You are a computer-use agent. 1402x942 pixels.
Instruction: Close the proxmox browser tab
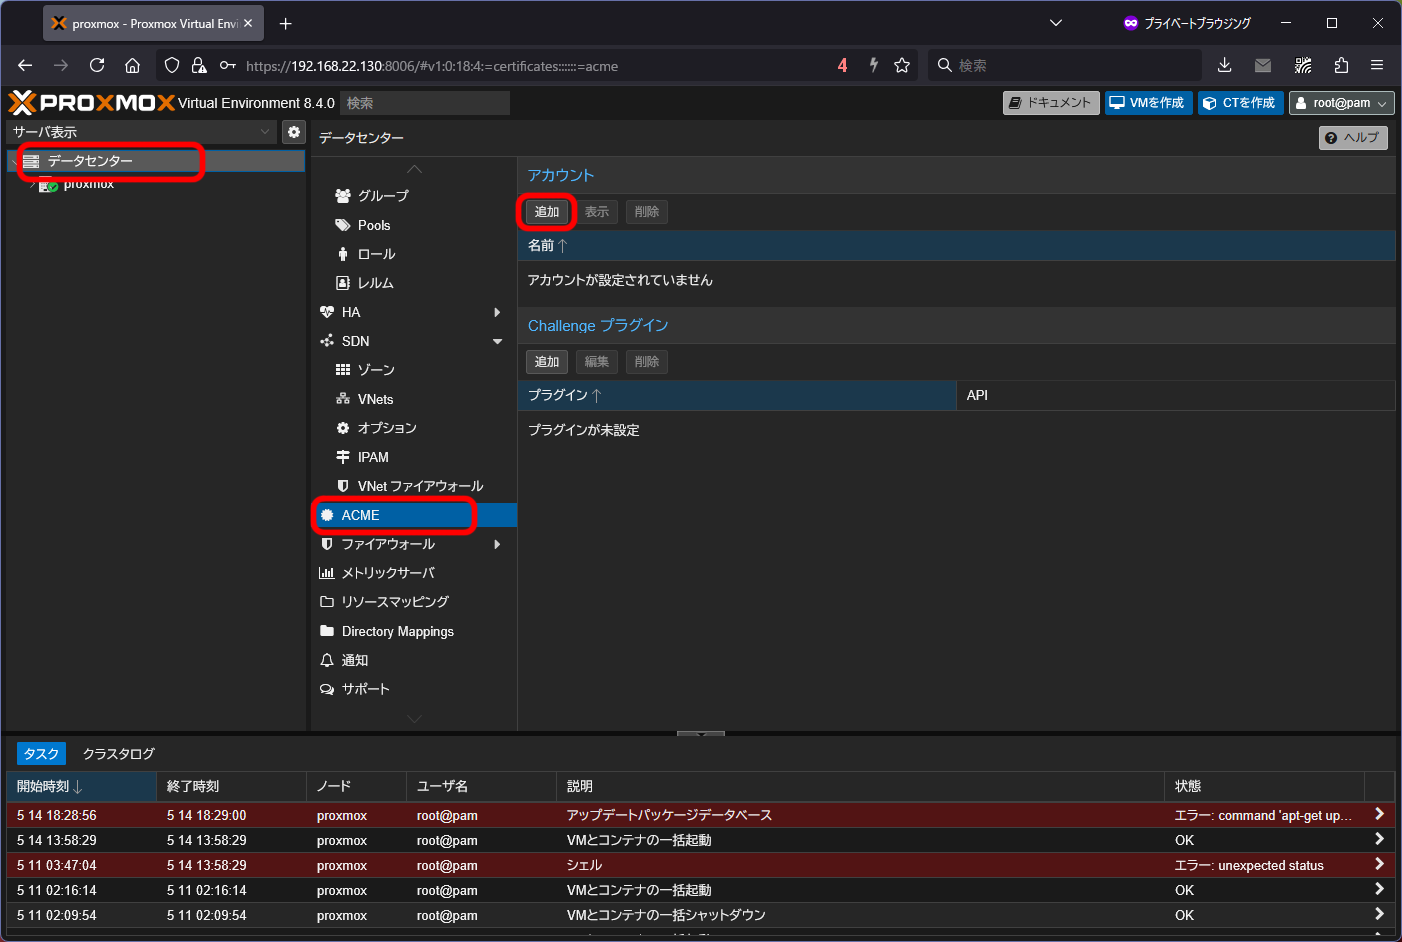coord(248,23)
